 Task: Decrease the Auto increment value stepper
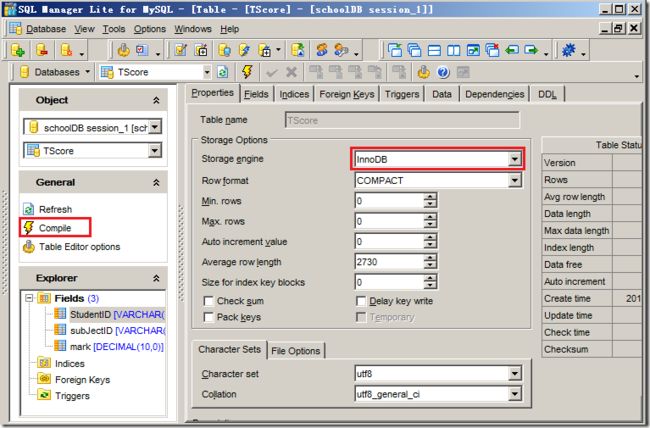coord(430,246)
